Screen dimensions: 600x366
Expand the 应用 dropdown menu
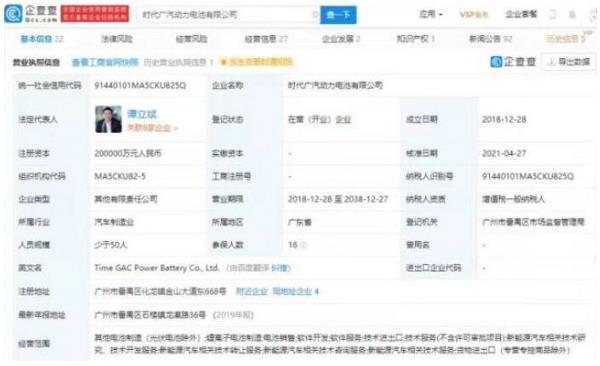click(x=430, y=15)
